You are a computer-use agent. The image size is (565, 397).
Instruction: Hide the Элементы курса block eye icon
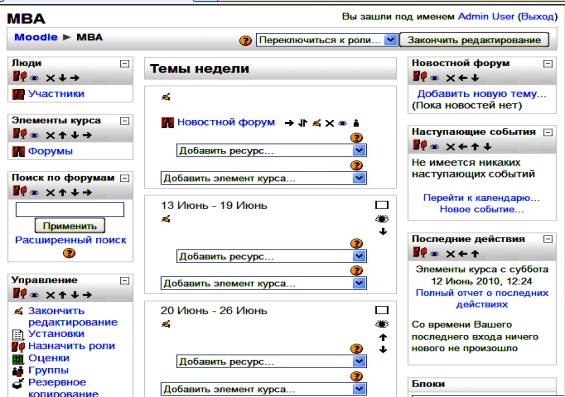[x=35, y=135]
